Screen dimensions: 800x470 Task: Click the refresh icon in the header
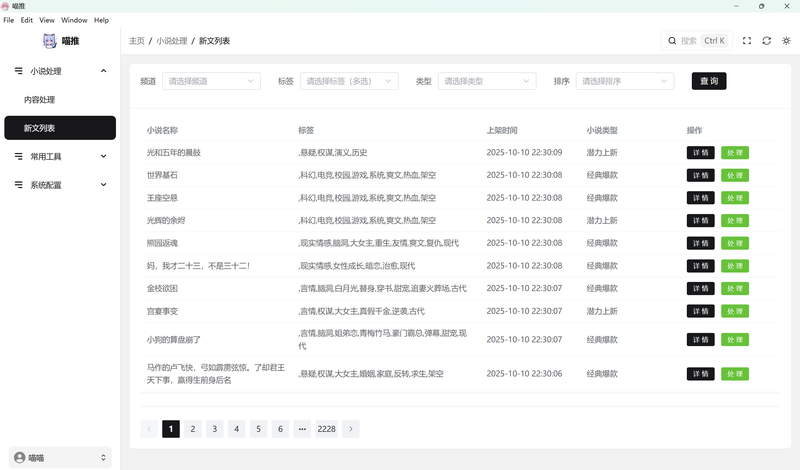click(x=766, y=41)
